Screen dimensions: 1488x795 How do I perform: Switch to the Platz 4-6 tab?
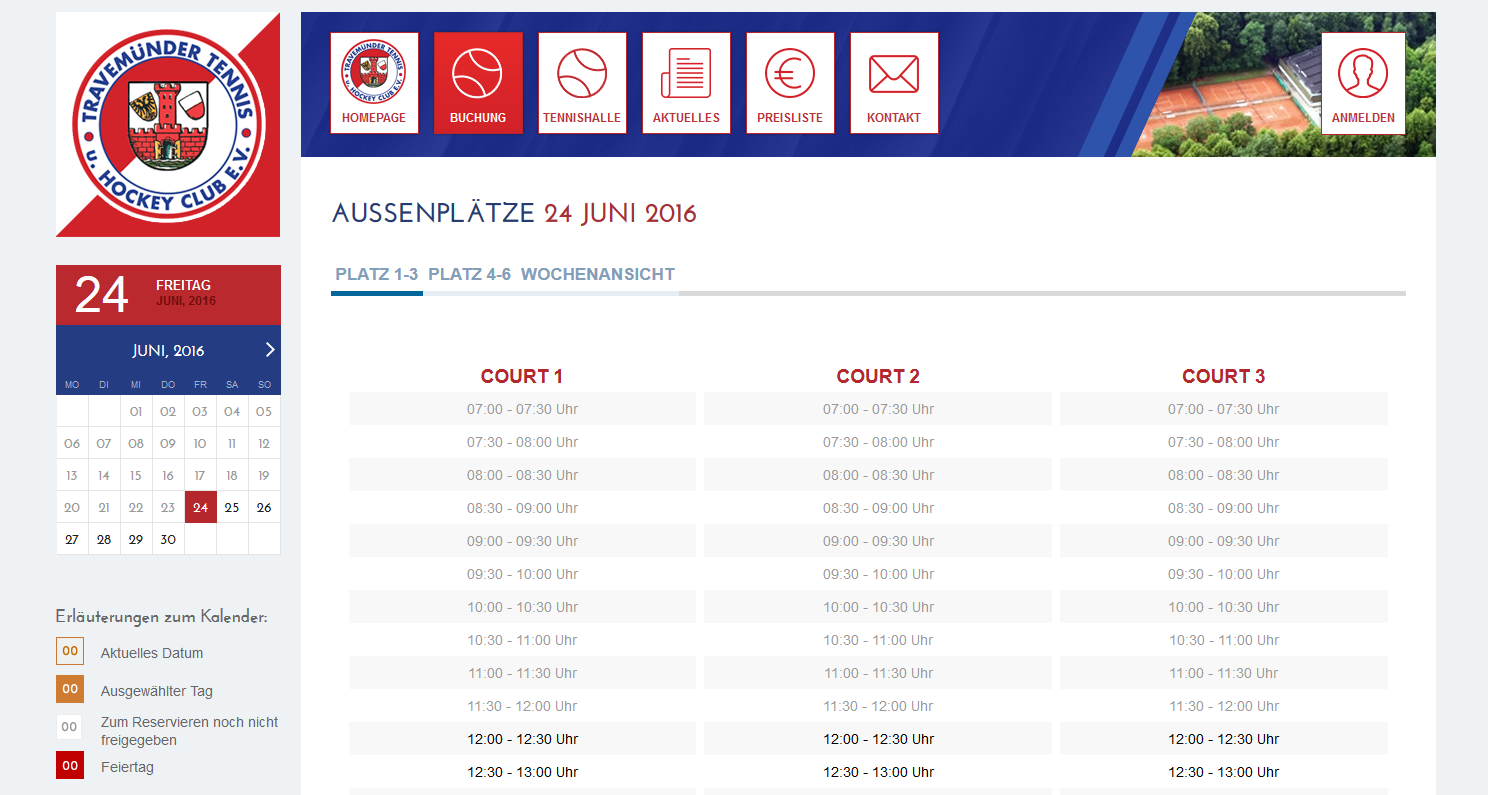469,274
